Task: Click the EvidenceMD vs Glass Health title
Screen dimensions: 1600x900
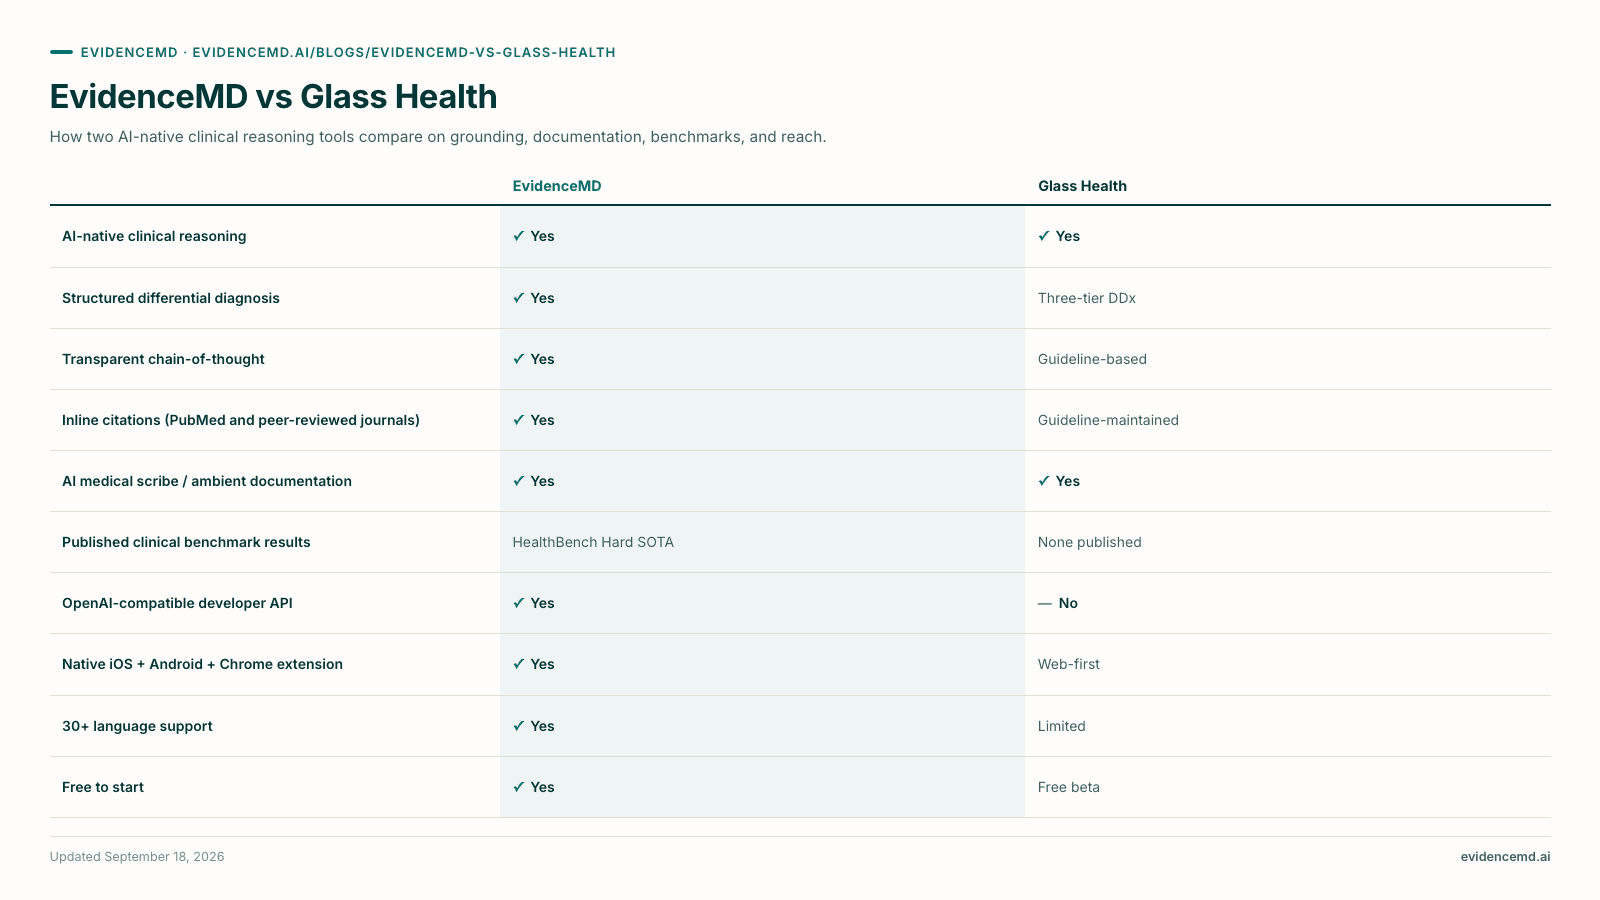Action: point(273,96)
